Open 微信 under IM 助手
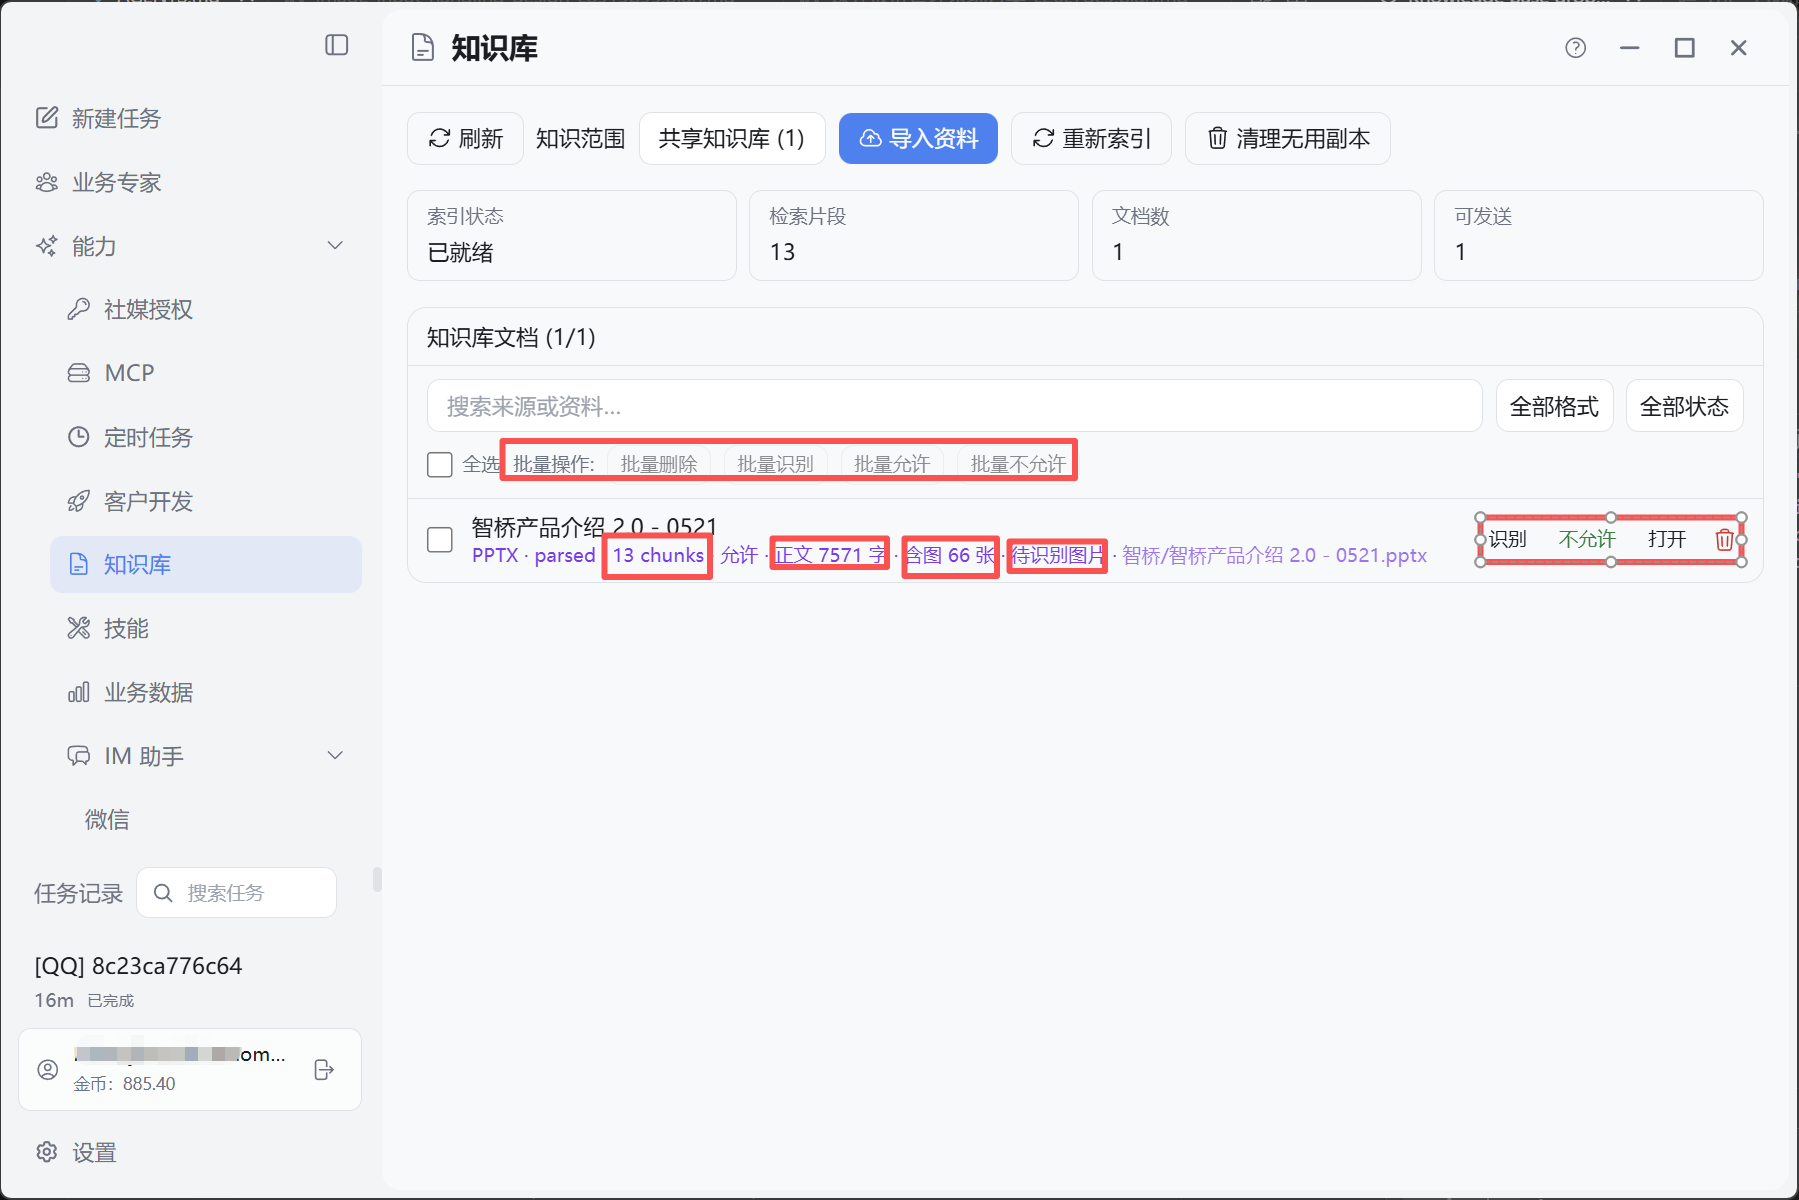This screenshot has height=1200, width=1799. pos(107,820)
